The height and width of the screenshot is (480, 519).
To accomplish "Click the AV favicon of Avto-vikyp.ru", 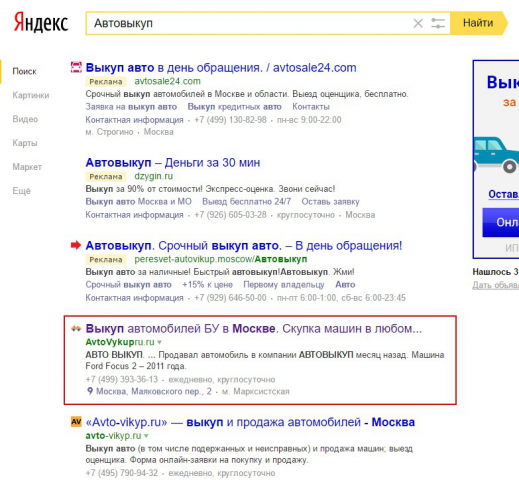I will (76, 422).
